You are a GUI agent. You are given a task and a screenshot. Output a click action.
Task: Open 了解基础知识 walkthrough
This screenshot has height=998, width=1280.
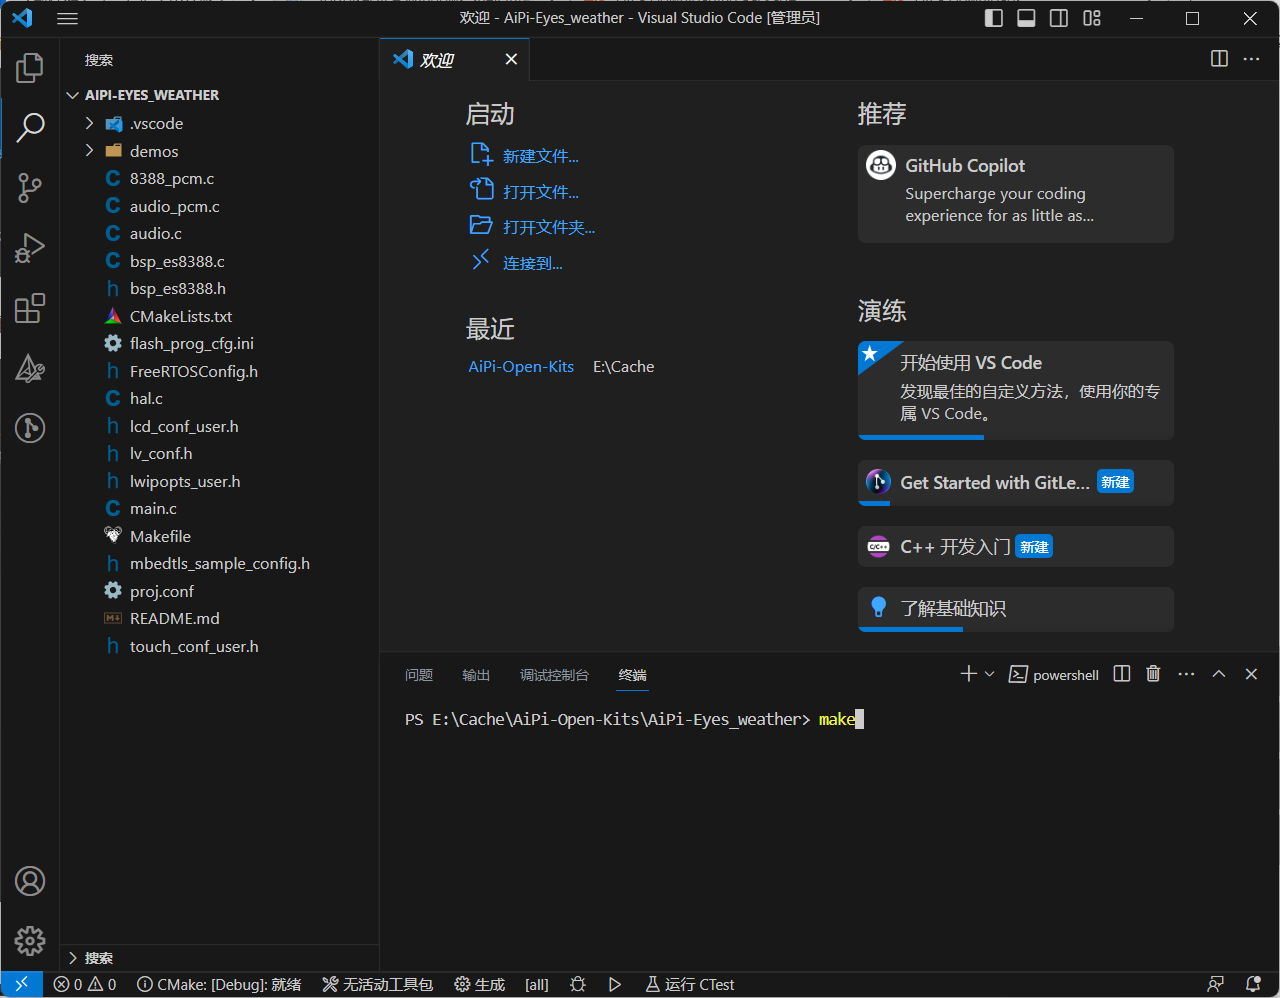(1015, 609)
